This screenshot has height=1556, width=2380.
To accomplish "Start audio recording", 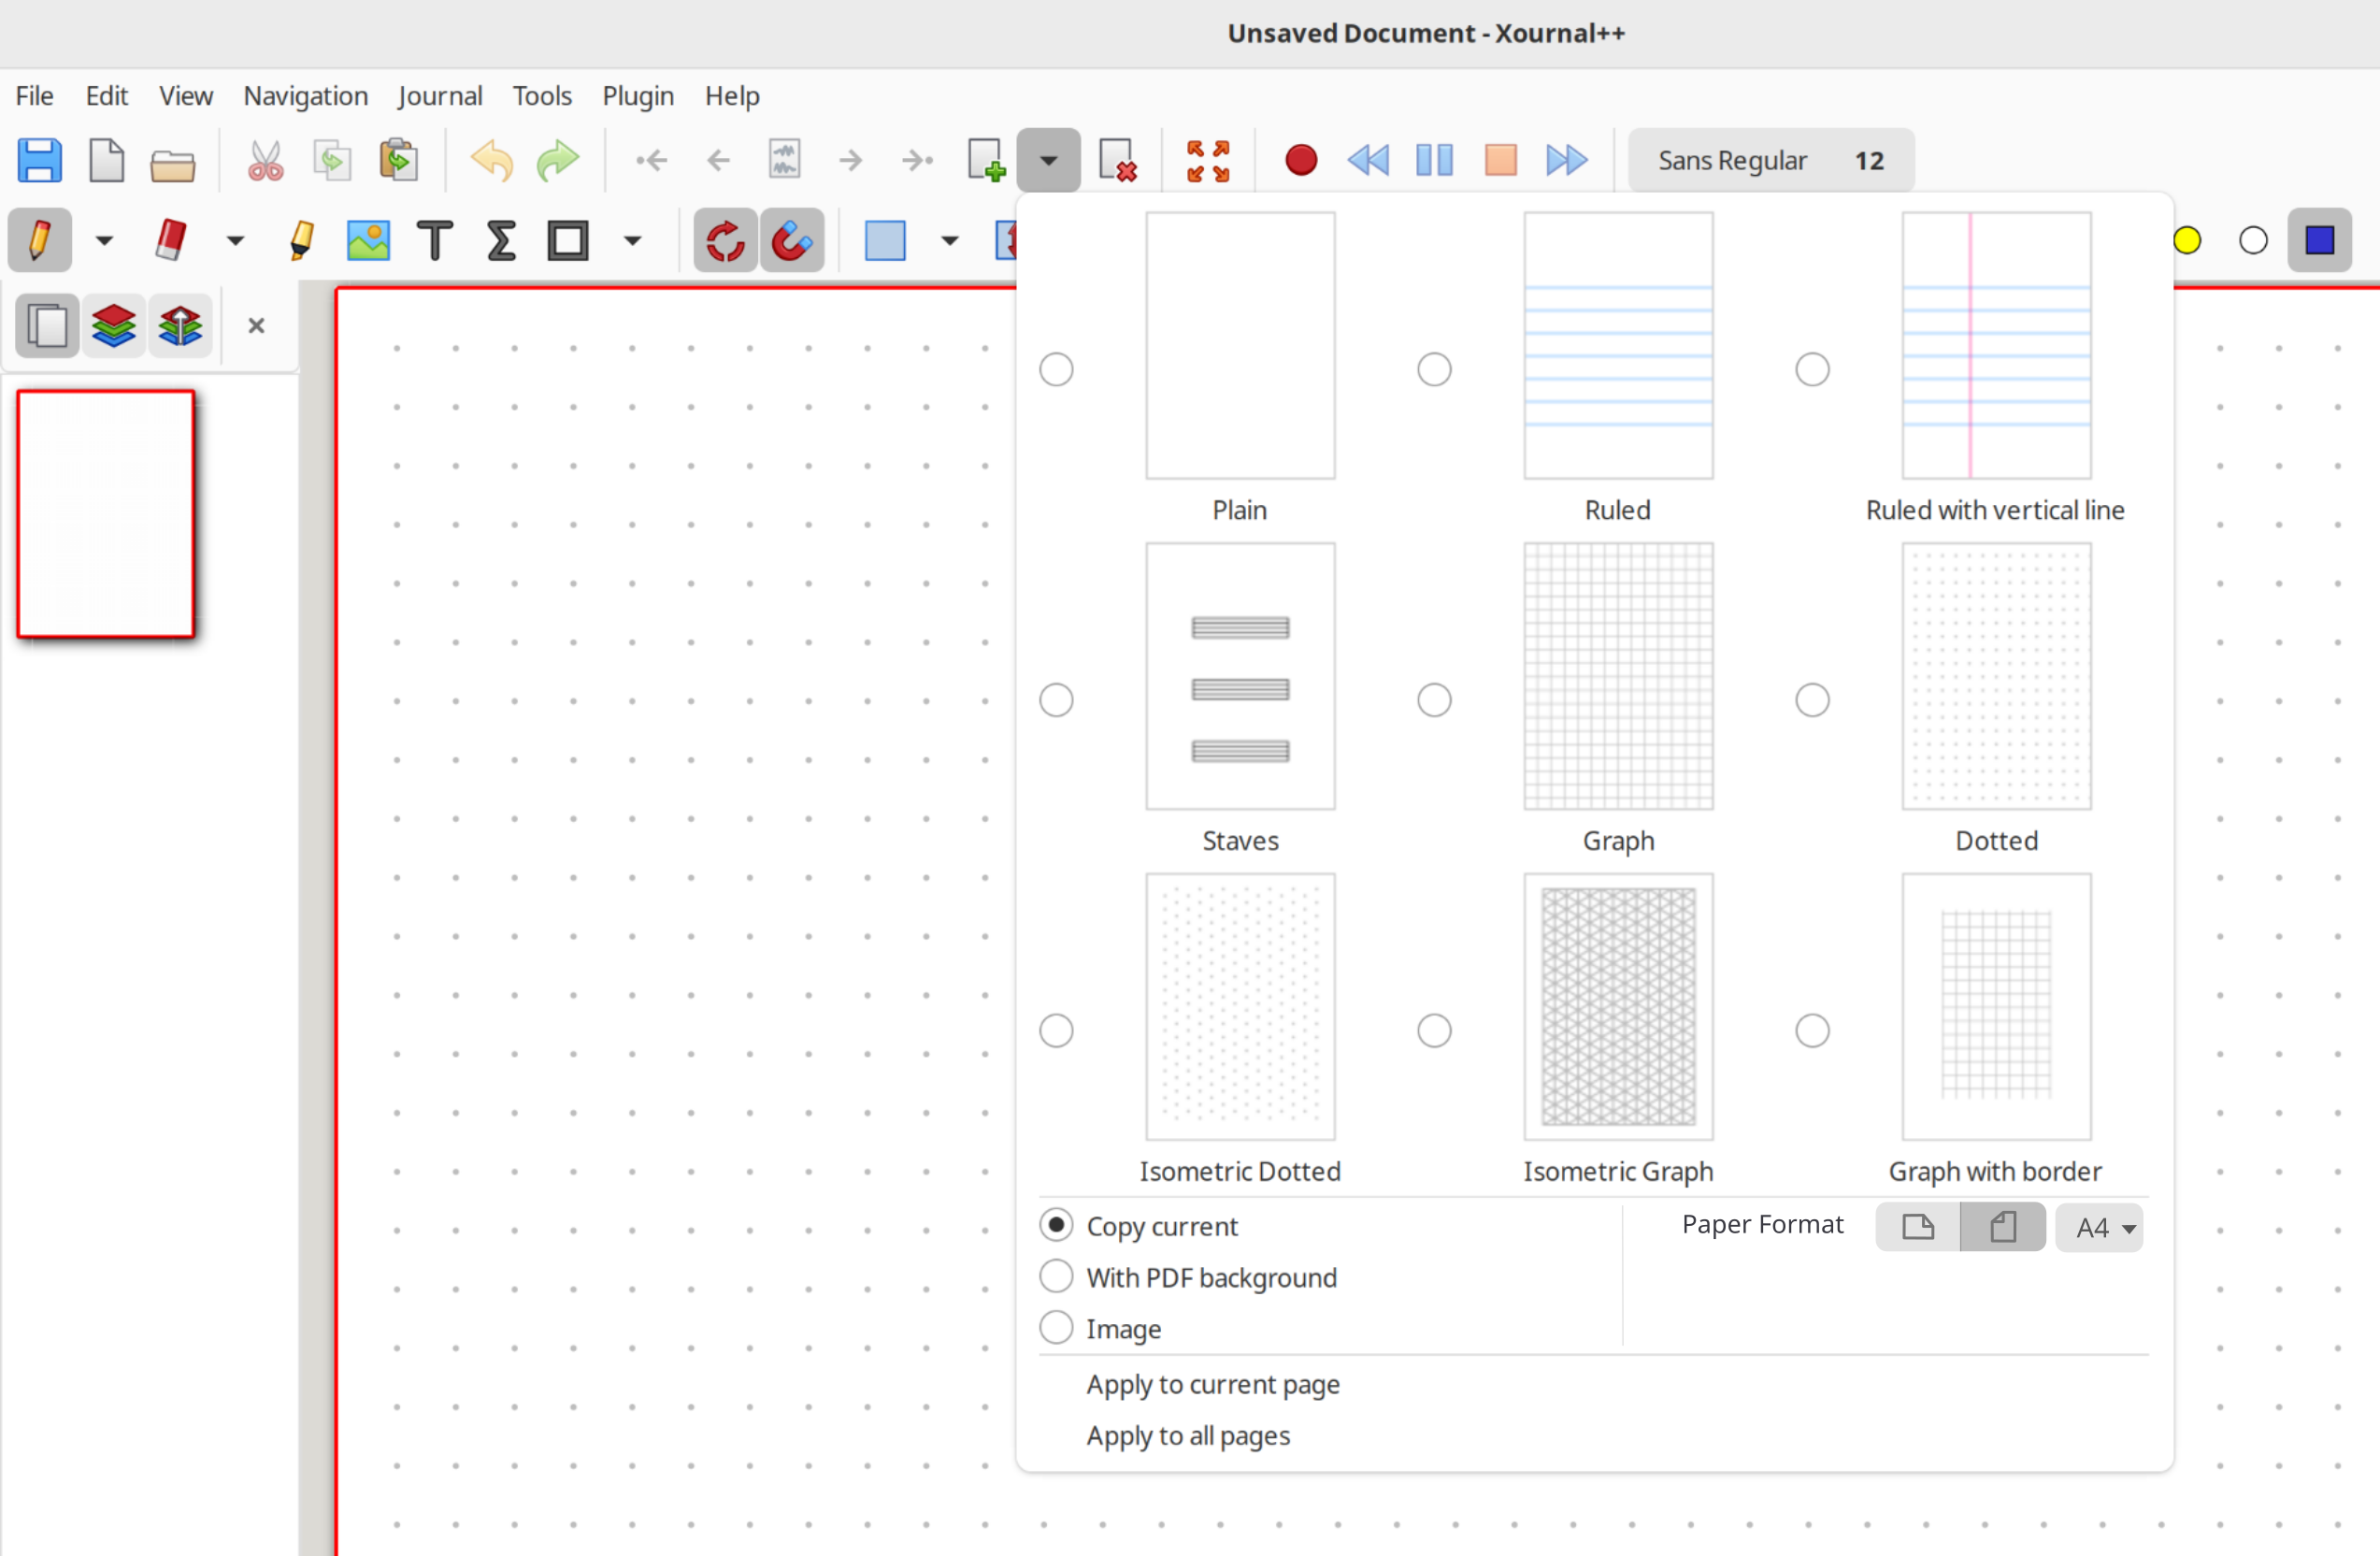I will click(x=1300, y=160).
